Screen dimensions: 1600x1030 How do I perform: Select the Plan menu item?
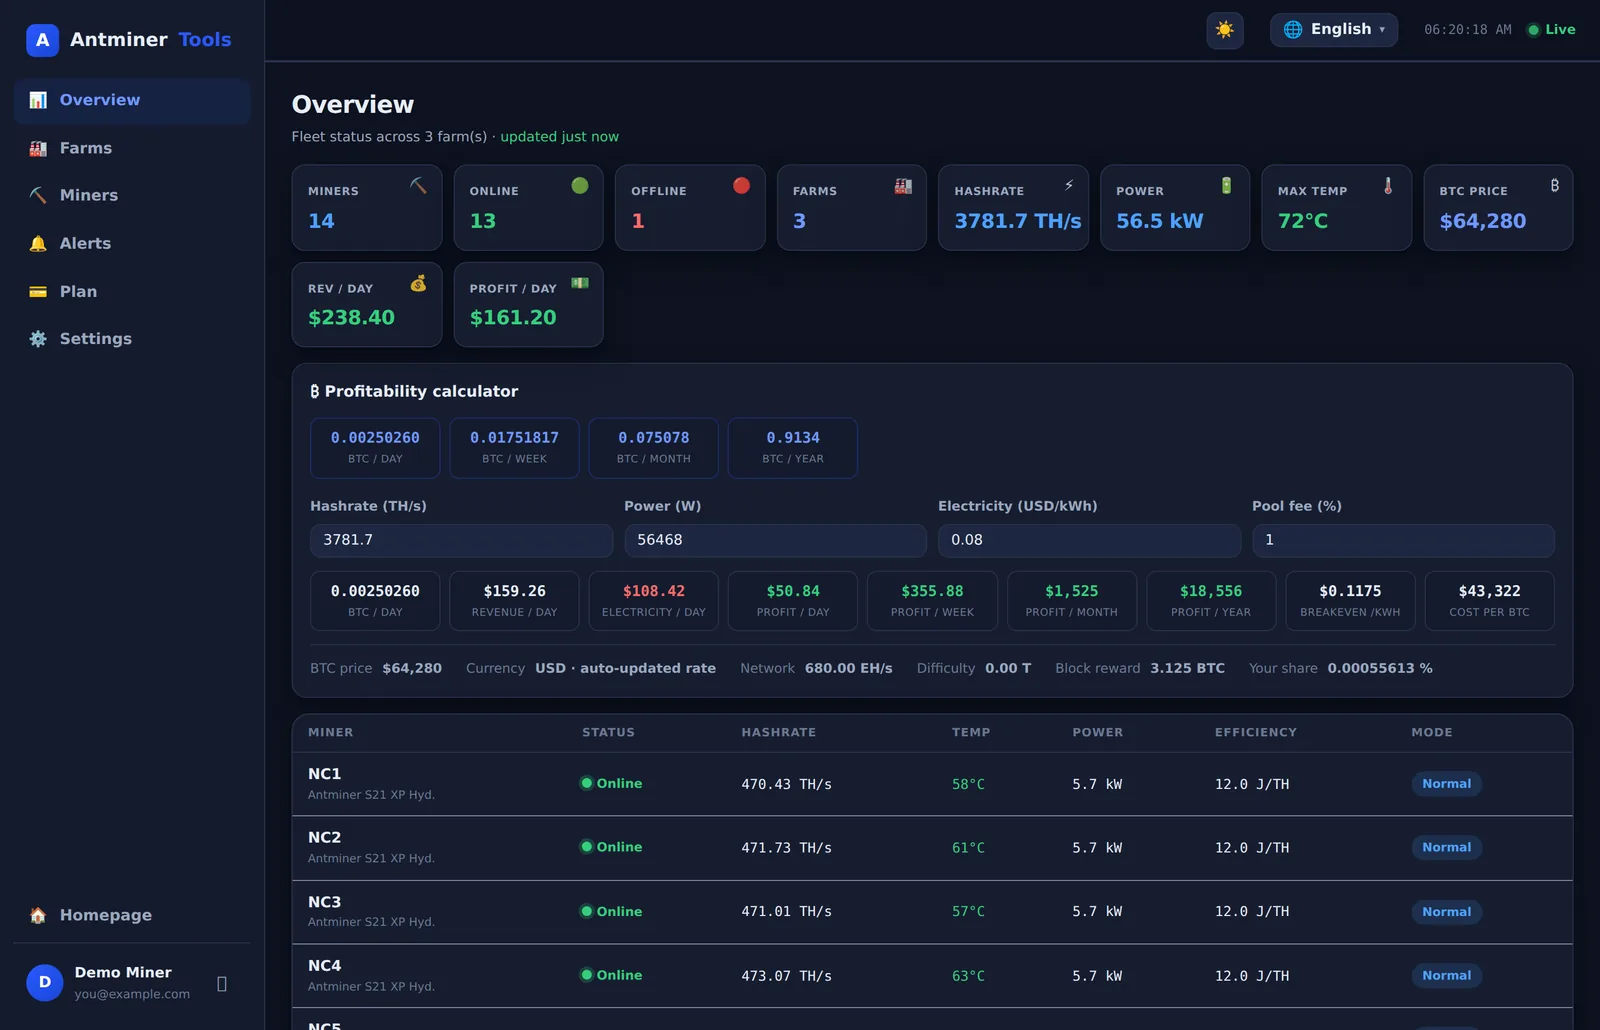132,291
